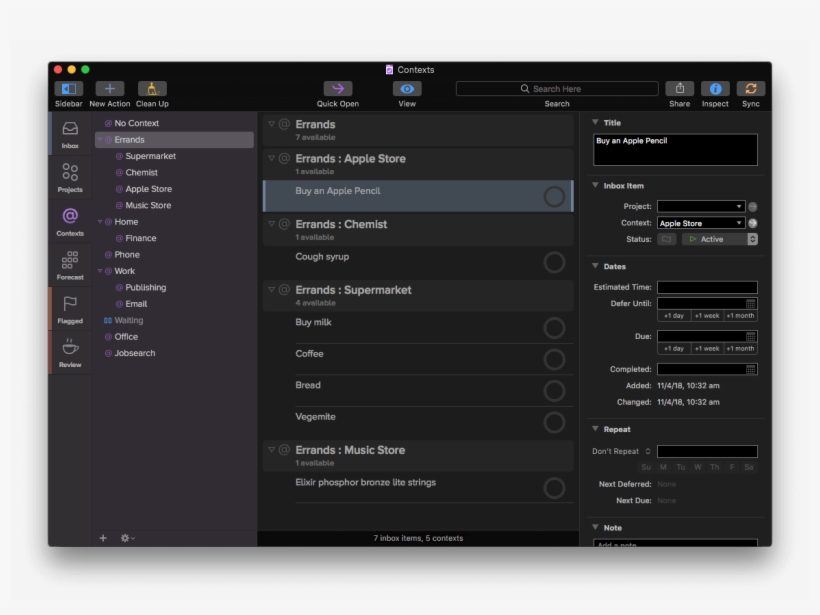Go to the Inbox perspective

tap(70, 134)
